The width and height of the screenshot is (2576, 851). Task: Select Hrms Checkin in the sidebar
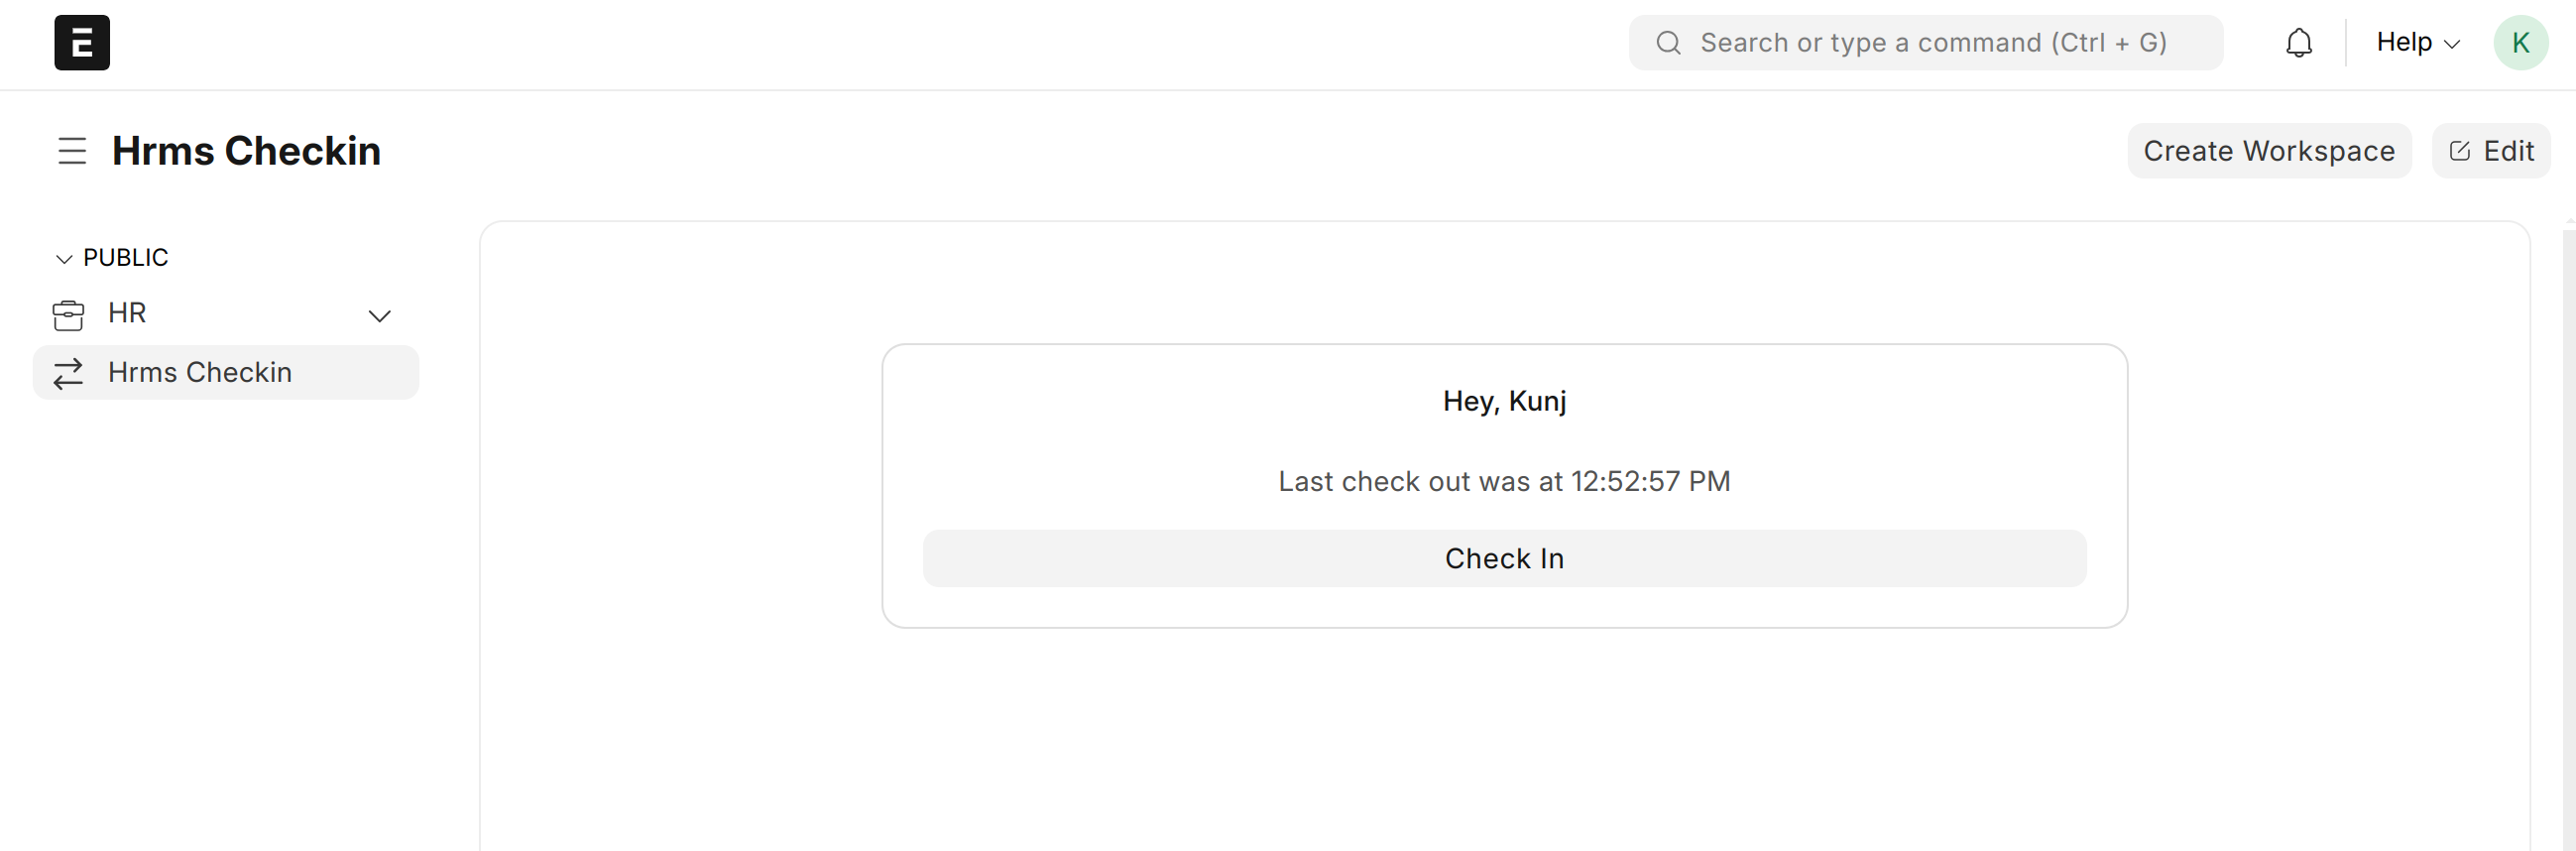[x=200, y=373]
